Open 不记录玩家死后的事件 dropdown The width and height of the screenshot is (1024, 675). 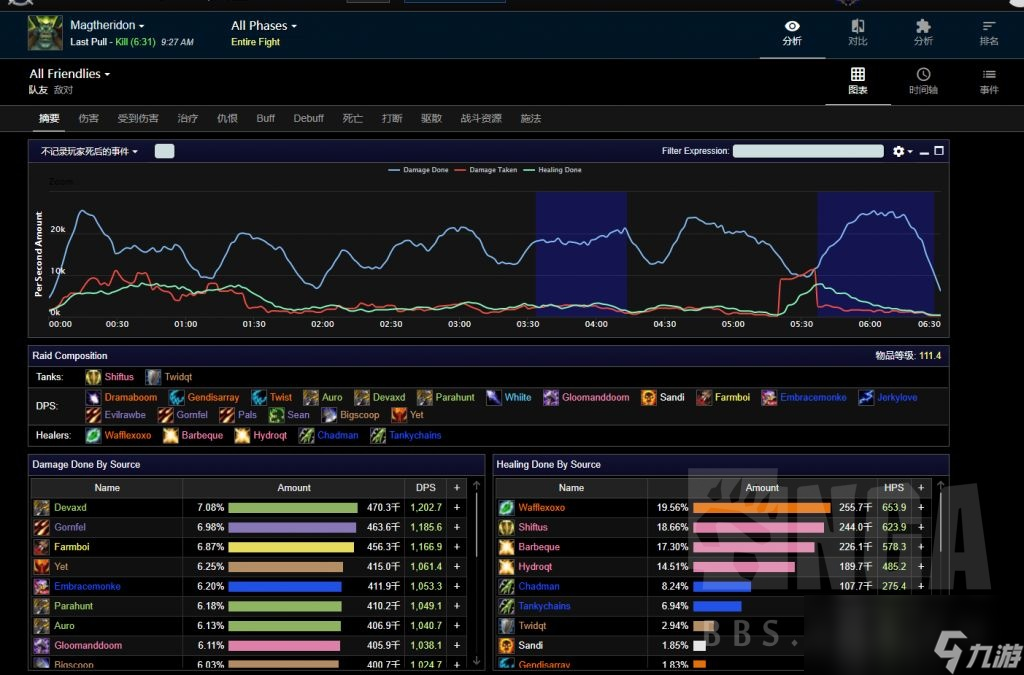coord(89,151)
